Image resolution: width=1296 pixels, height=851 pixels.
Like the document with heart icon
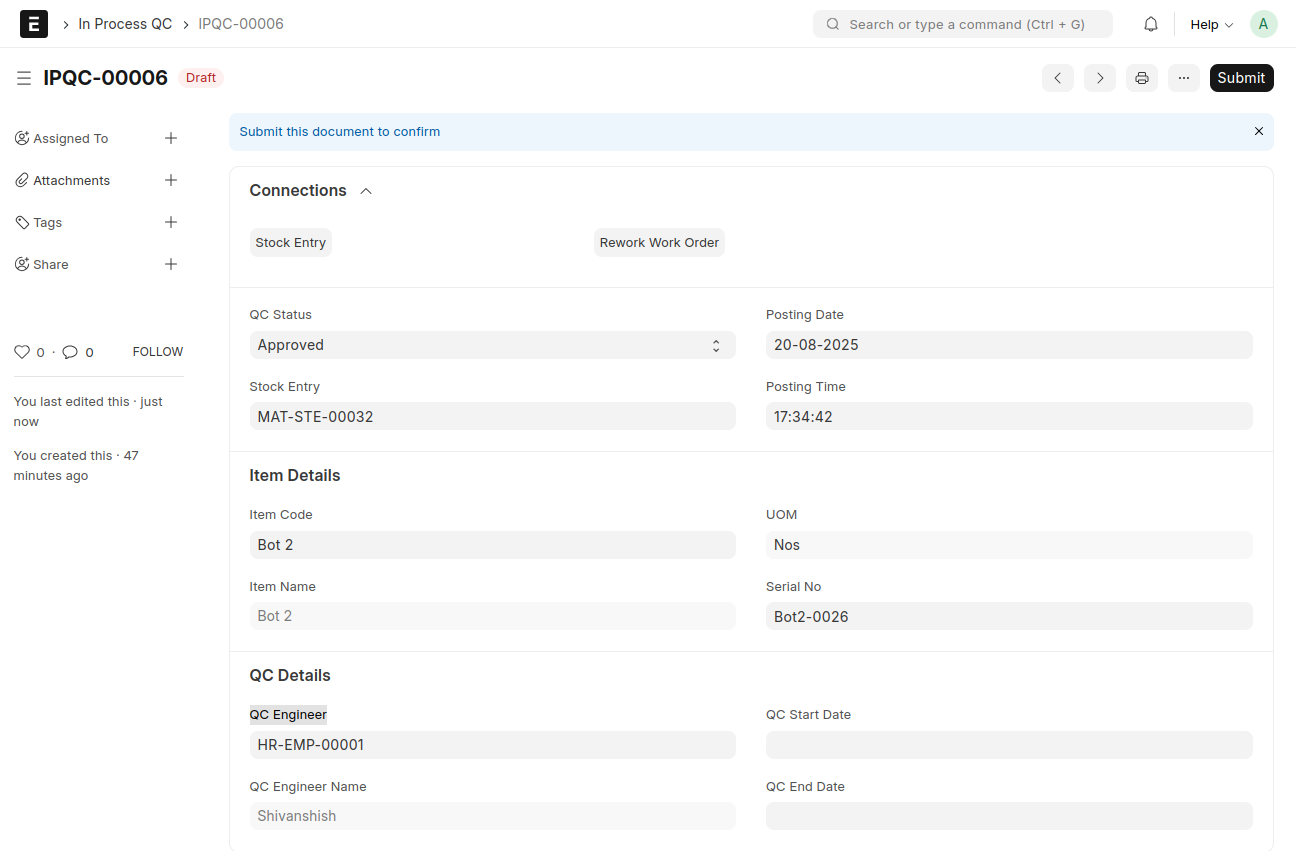click(x=22, y=352)
